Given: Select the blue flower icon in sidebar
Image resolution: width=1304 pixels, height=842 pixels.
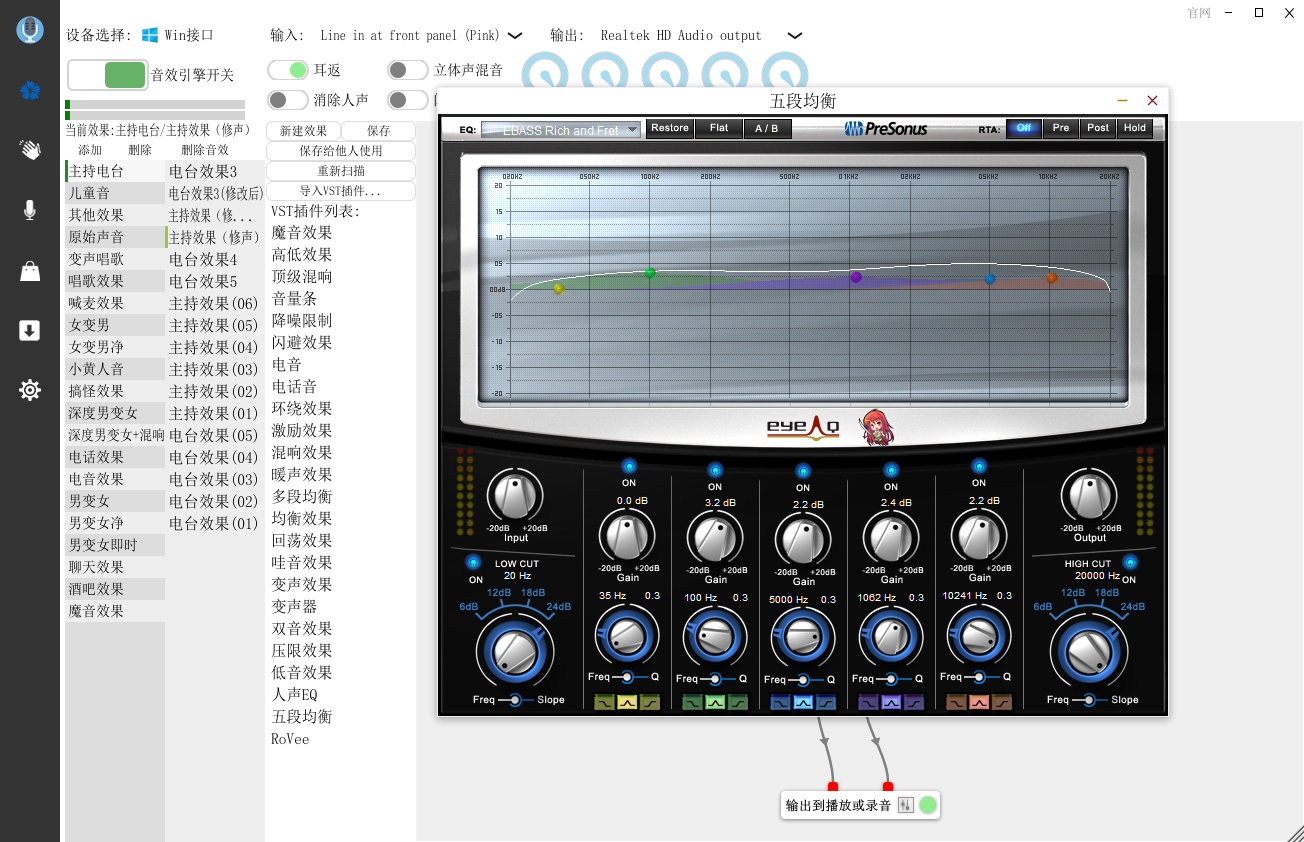Looking at the screenshot, I should 30,91.
